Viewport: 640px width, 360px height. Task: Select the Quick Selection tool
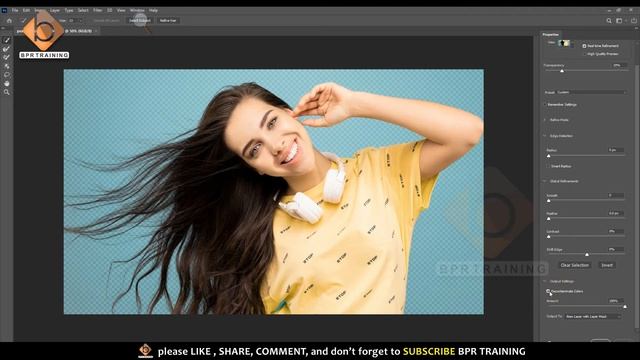coord(7,40)
